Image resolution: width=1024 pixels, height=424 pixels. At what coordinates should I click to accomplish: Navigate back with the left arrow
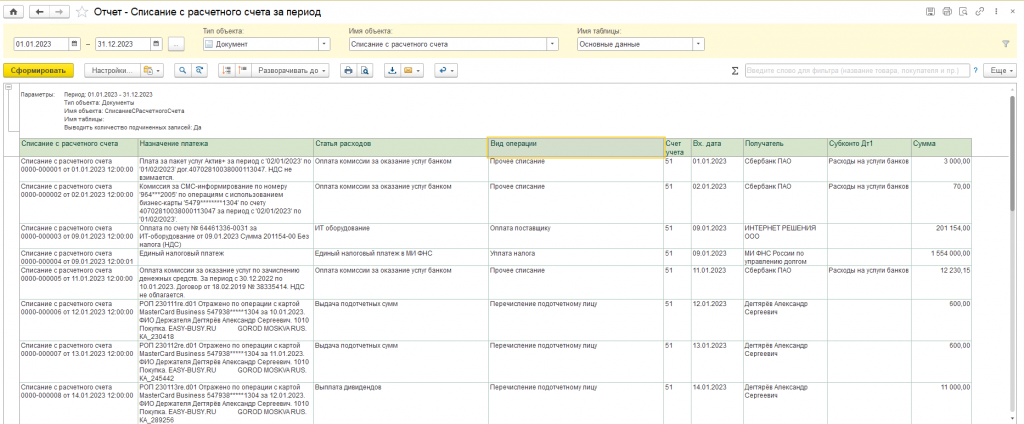(x=39, y=12)
